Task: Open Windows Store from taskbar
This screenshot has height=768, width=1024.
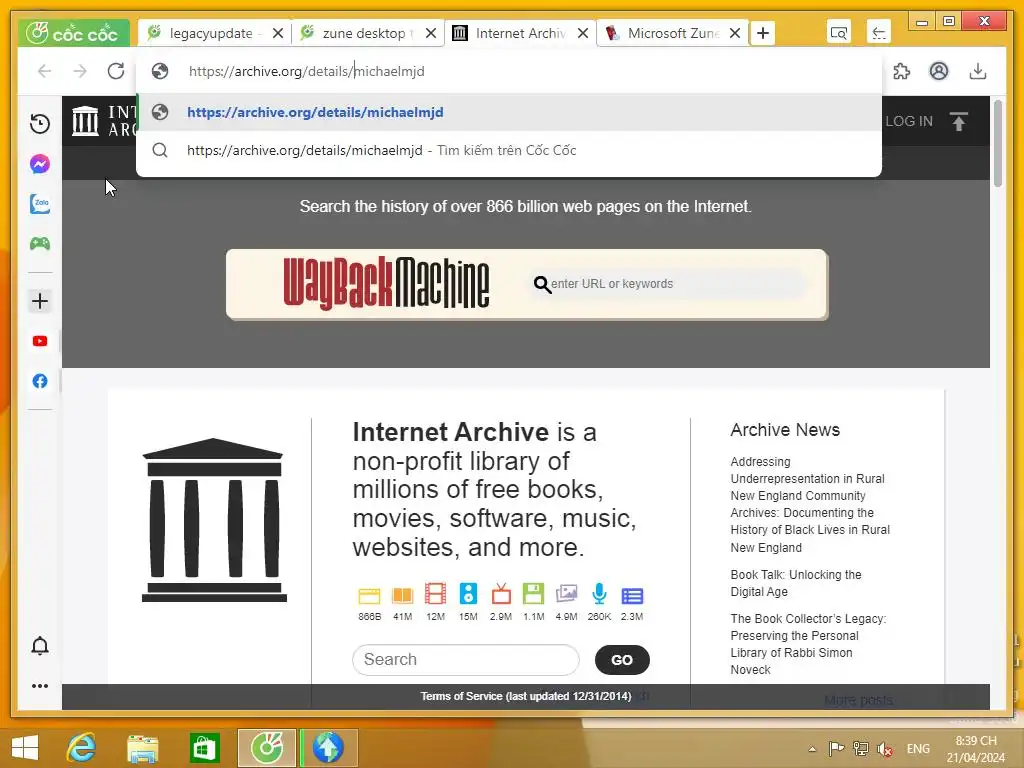Action: pyautogui.click(x=204, y=748)
